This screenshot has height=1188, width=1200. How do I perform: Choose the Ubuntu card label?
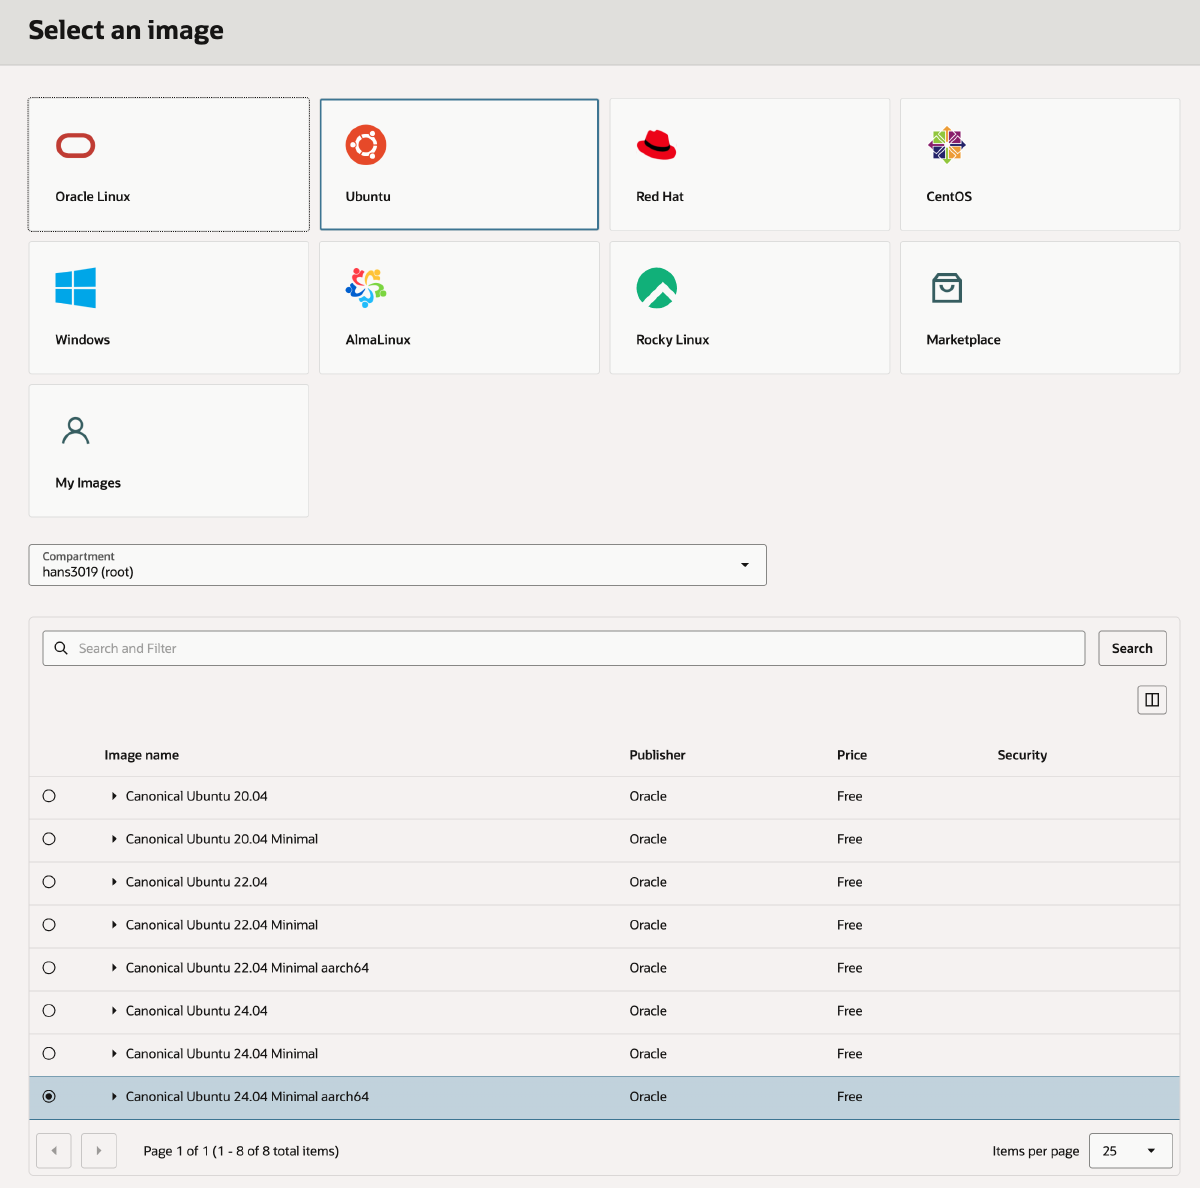point(368,197)
